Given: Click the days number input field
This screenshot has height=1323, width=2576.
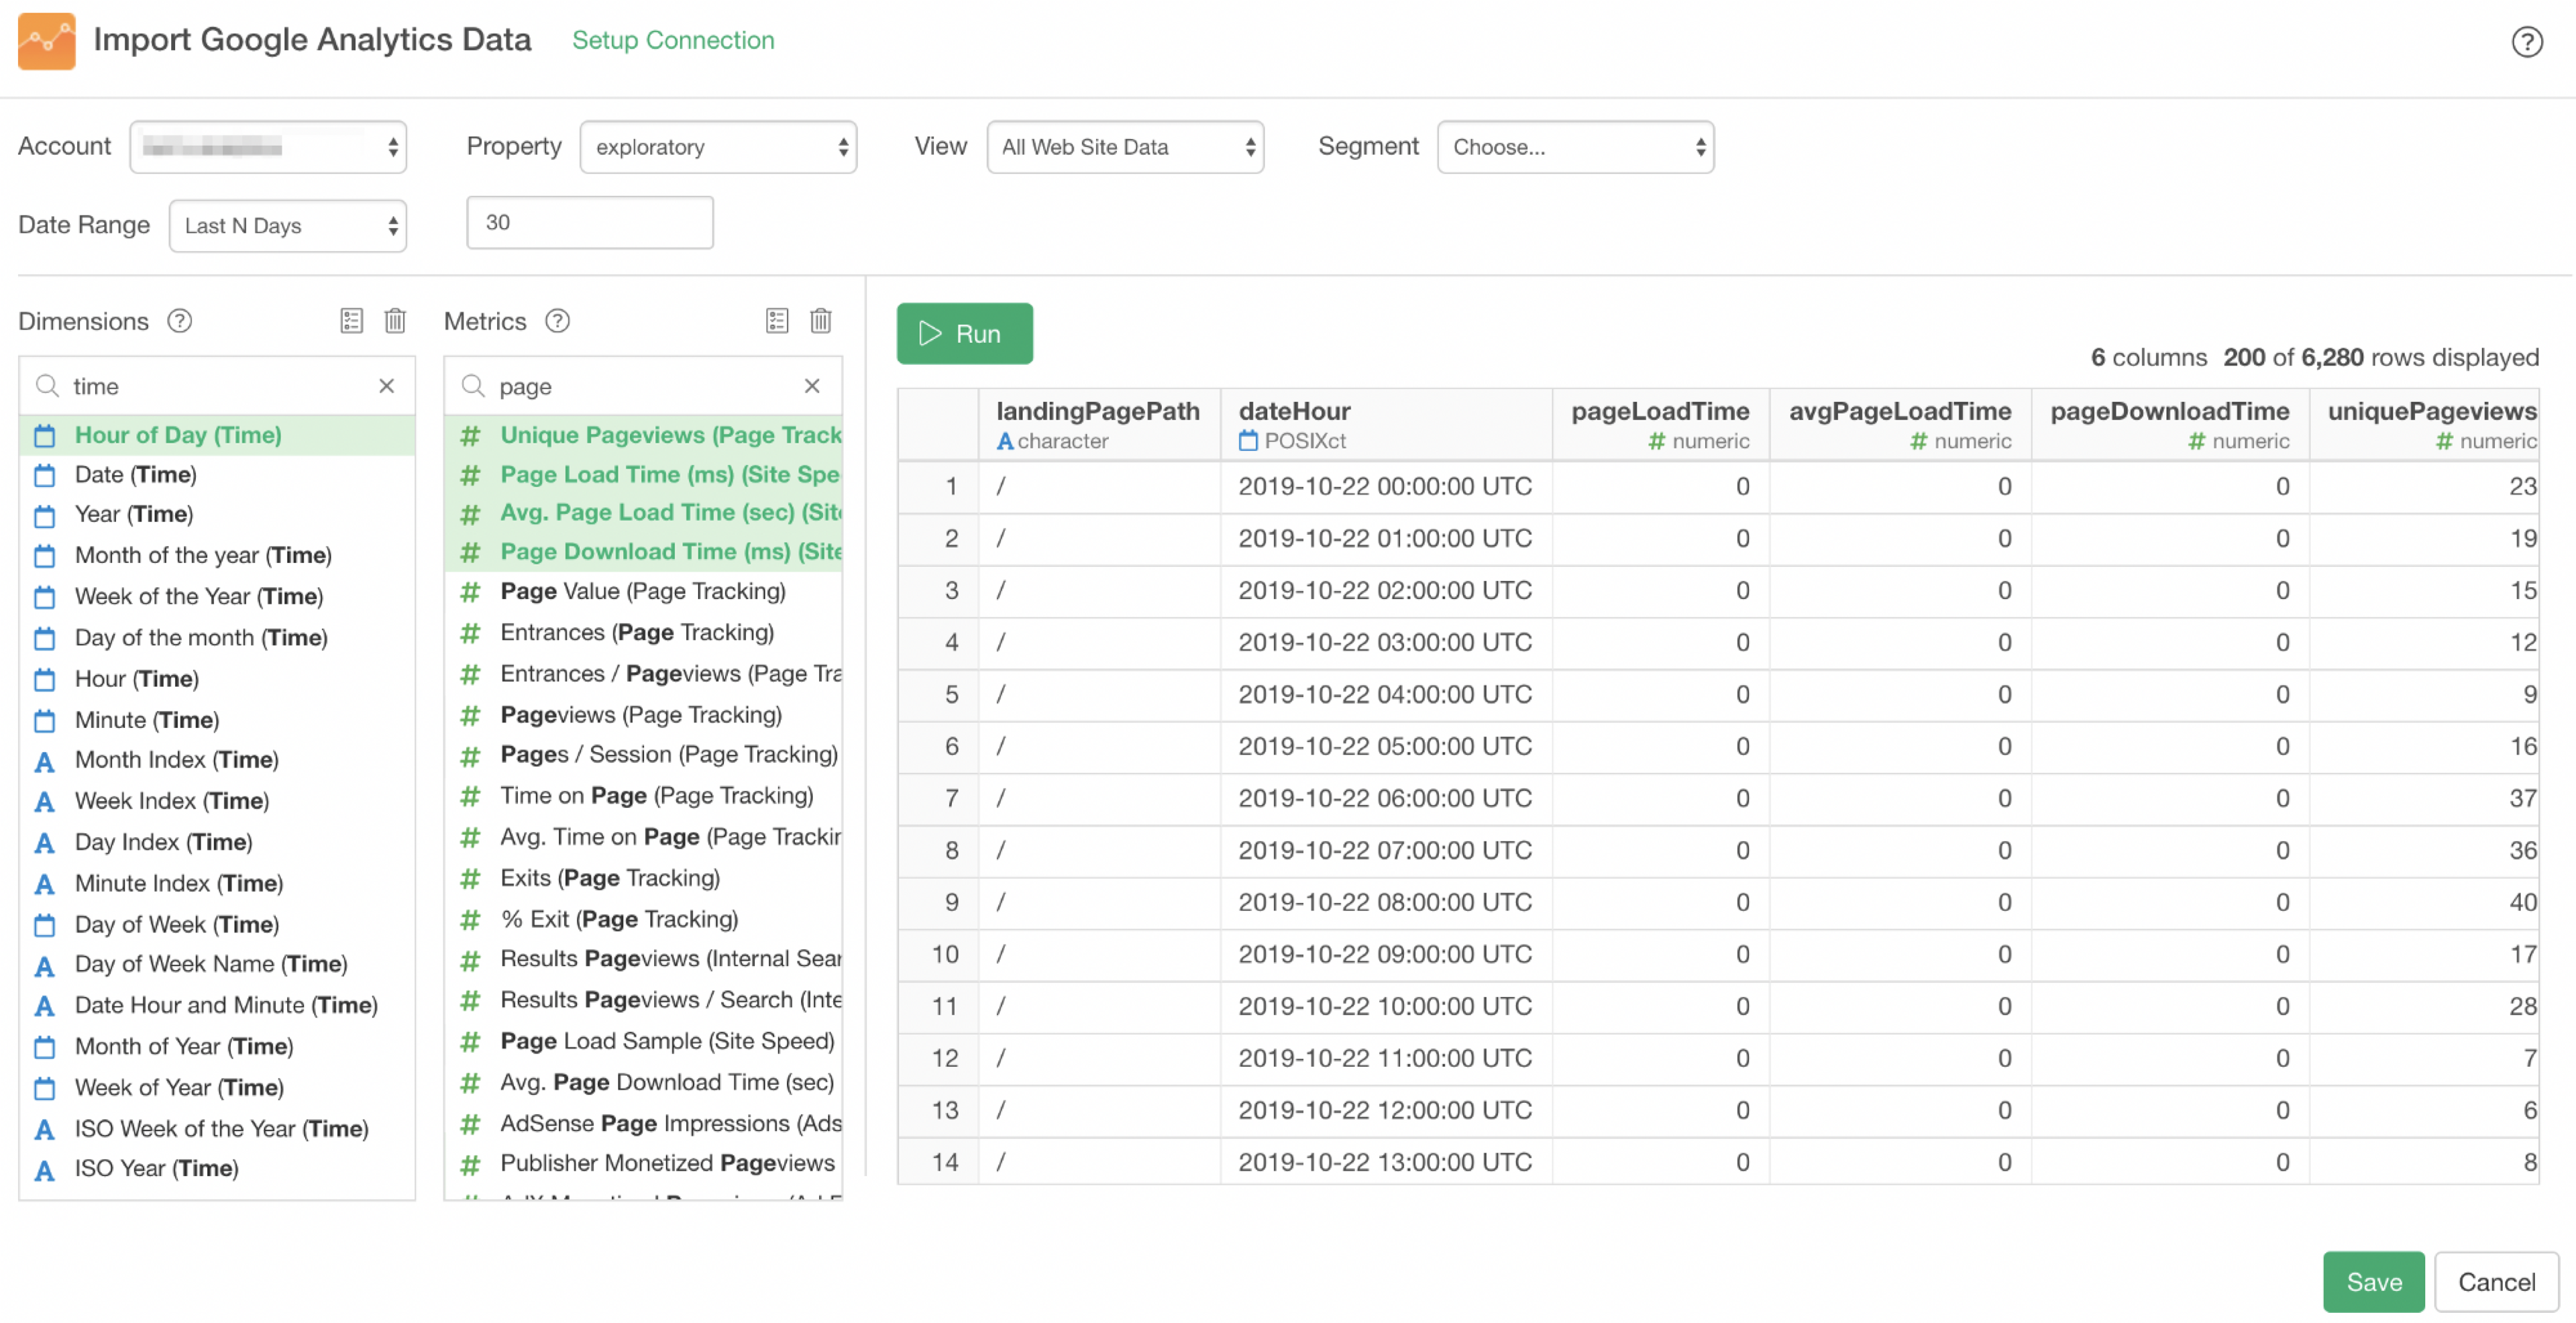Looking at the screenshot, I should (x=590, y=222).
